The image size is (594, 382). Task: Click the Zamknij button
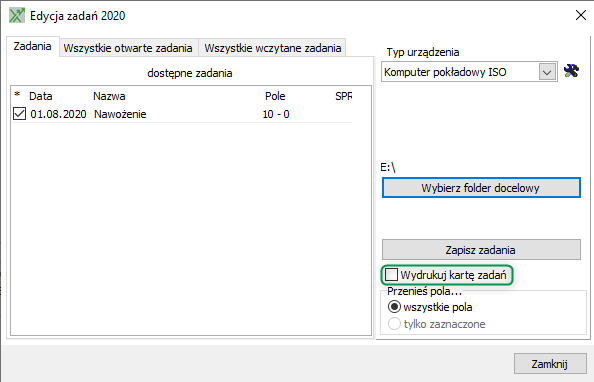point(550,364)
